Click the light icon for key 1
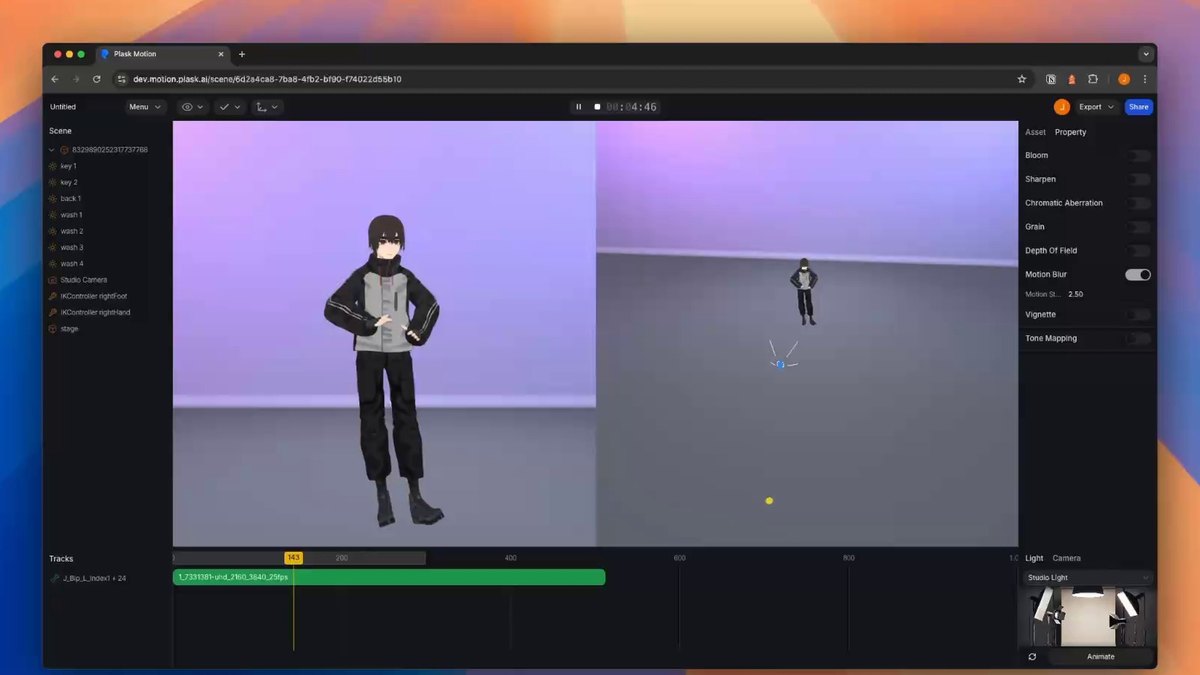Viewport: 1200px width, 675px height. click(x=52, y=166)
